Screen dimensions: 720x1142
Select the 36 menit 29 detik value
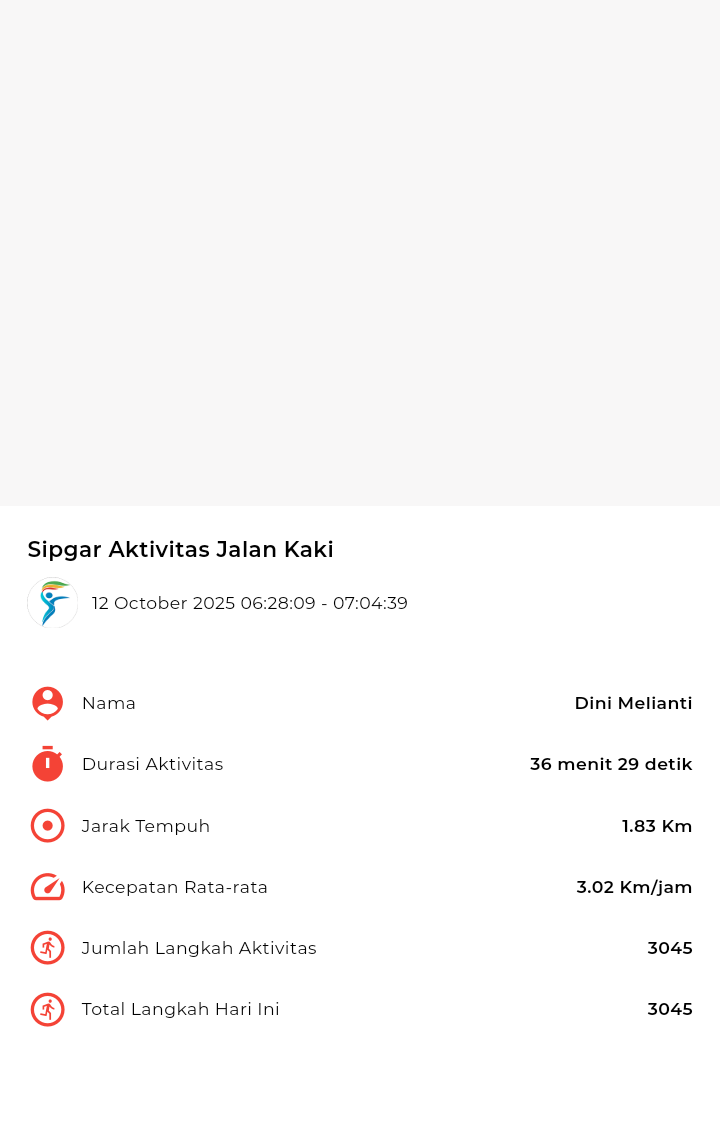pos(610,764)
